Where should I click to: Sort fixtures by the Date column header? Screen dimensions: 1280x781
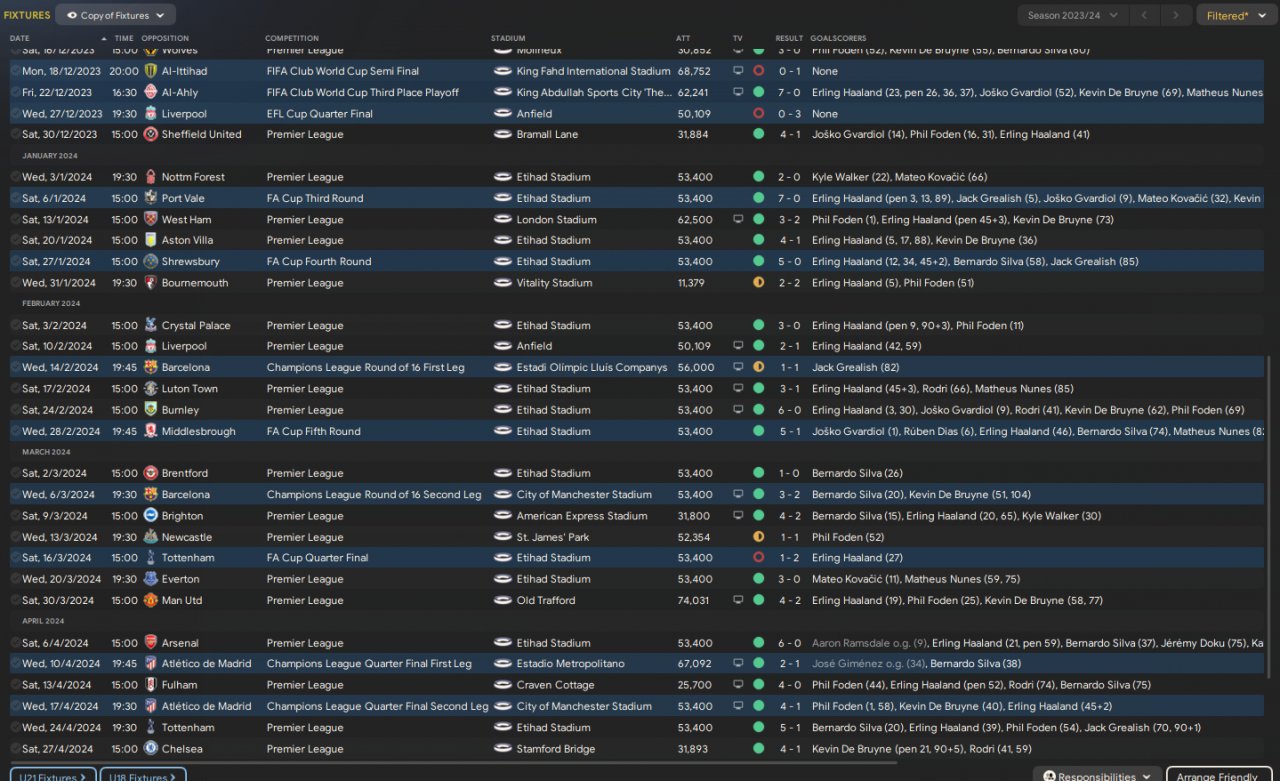pyautogui.click(x=20, y=38)
